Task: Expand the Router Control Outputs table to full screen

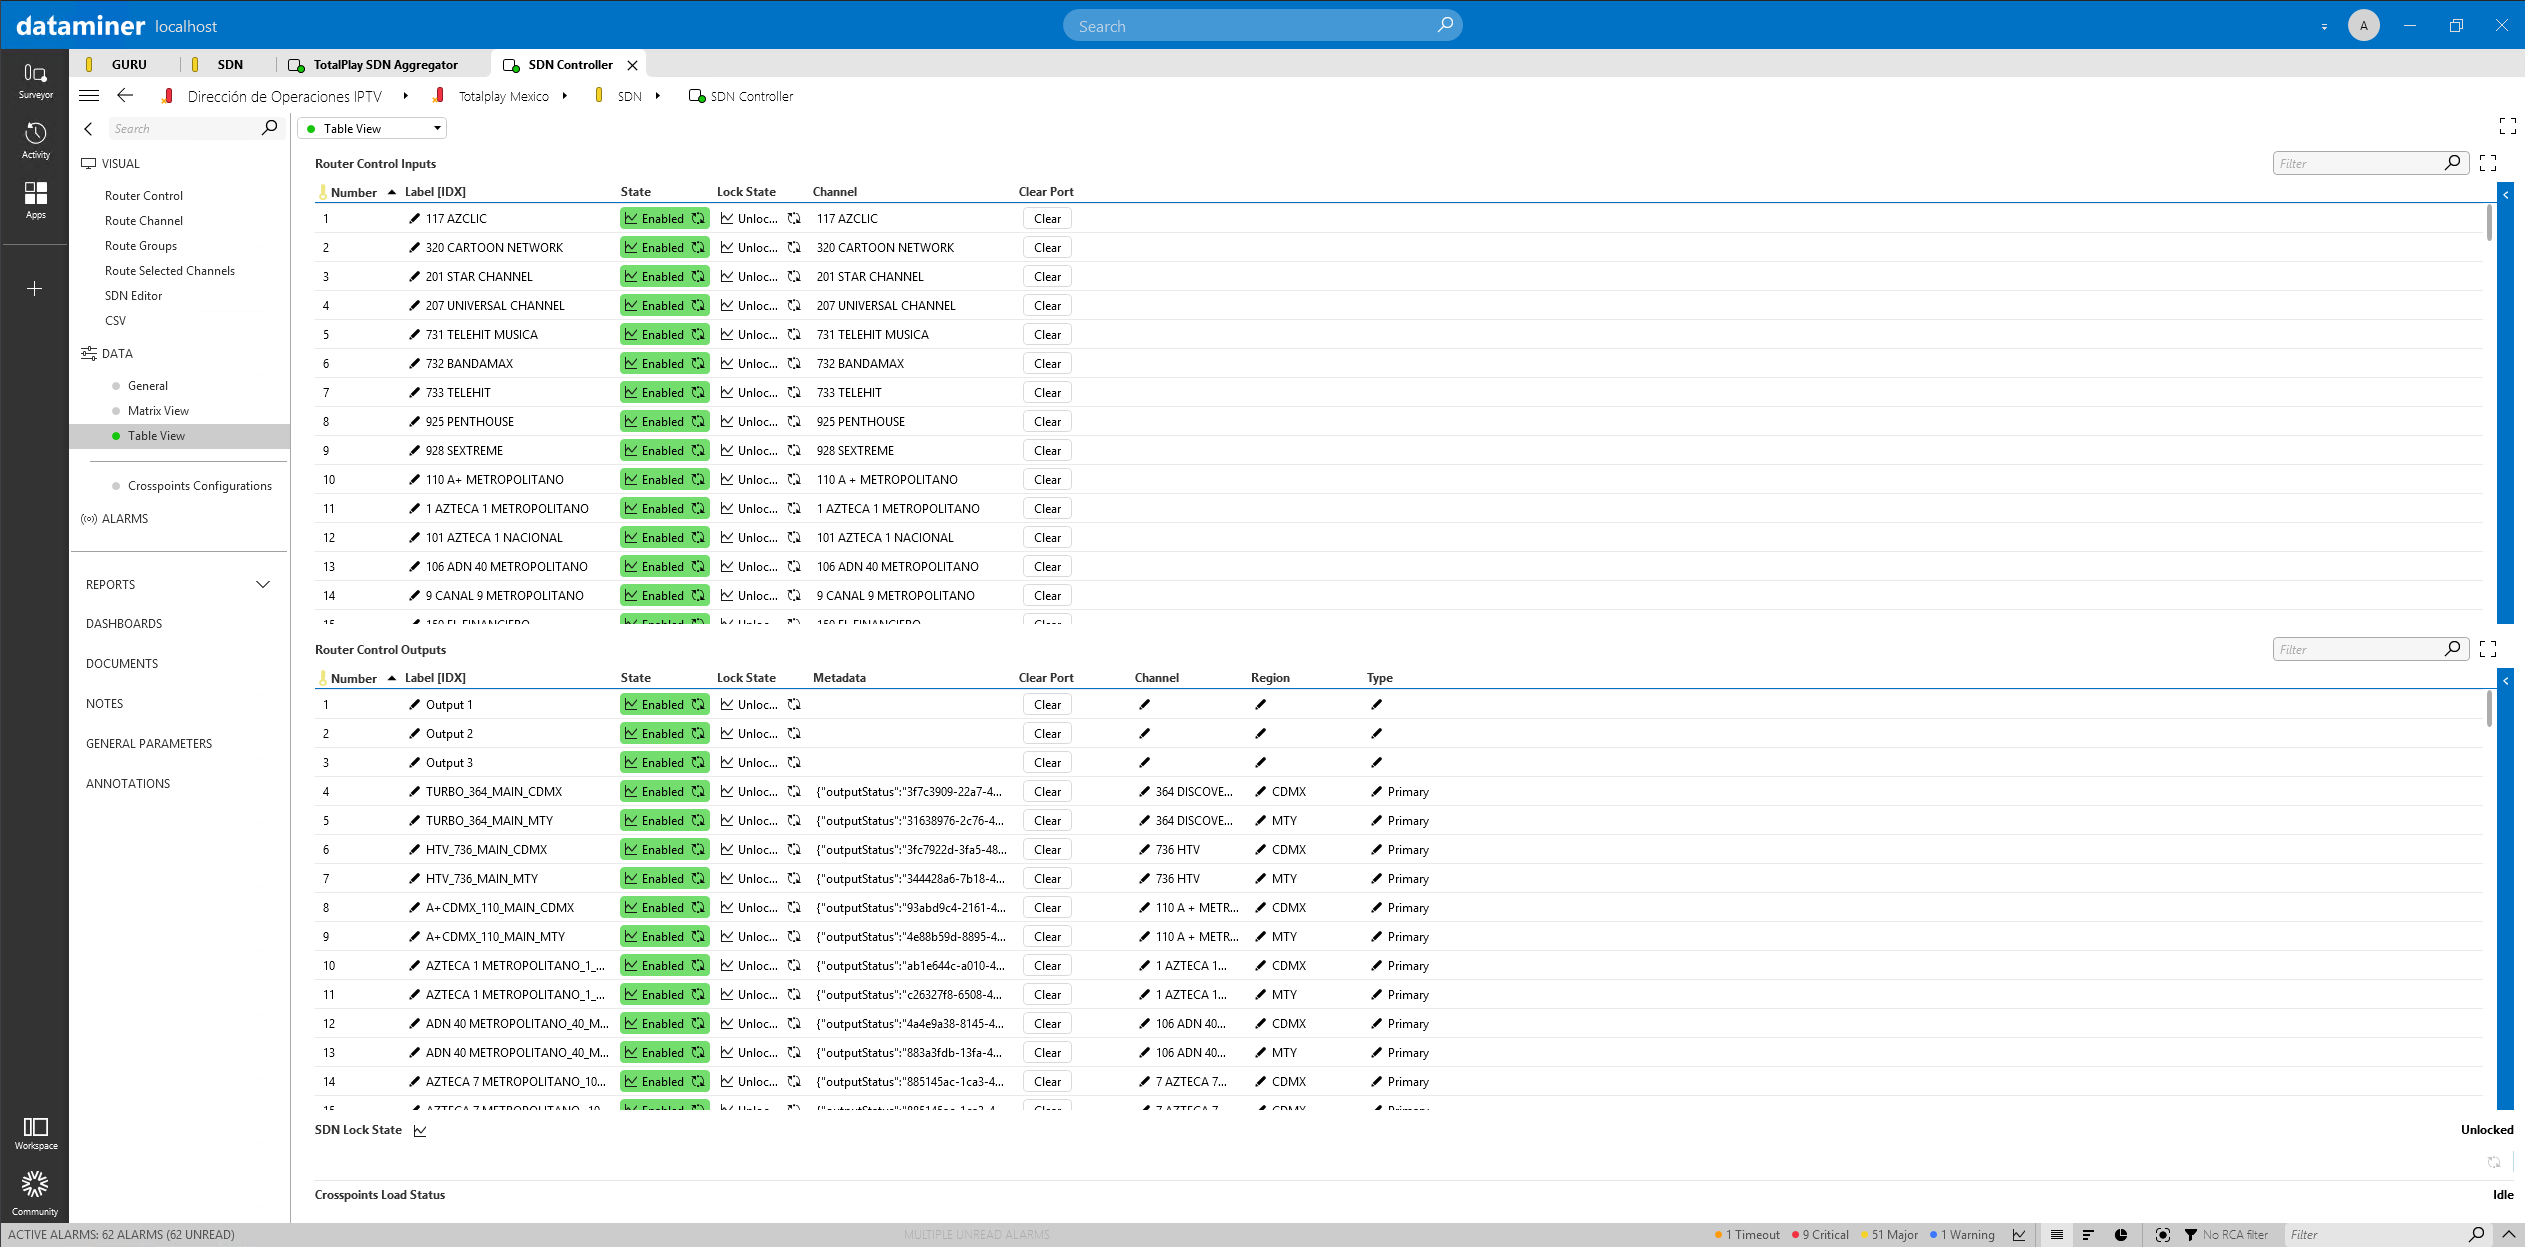Action: pyautogui.click(x=2488, y=649)
